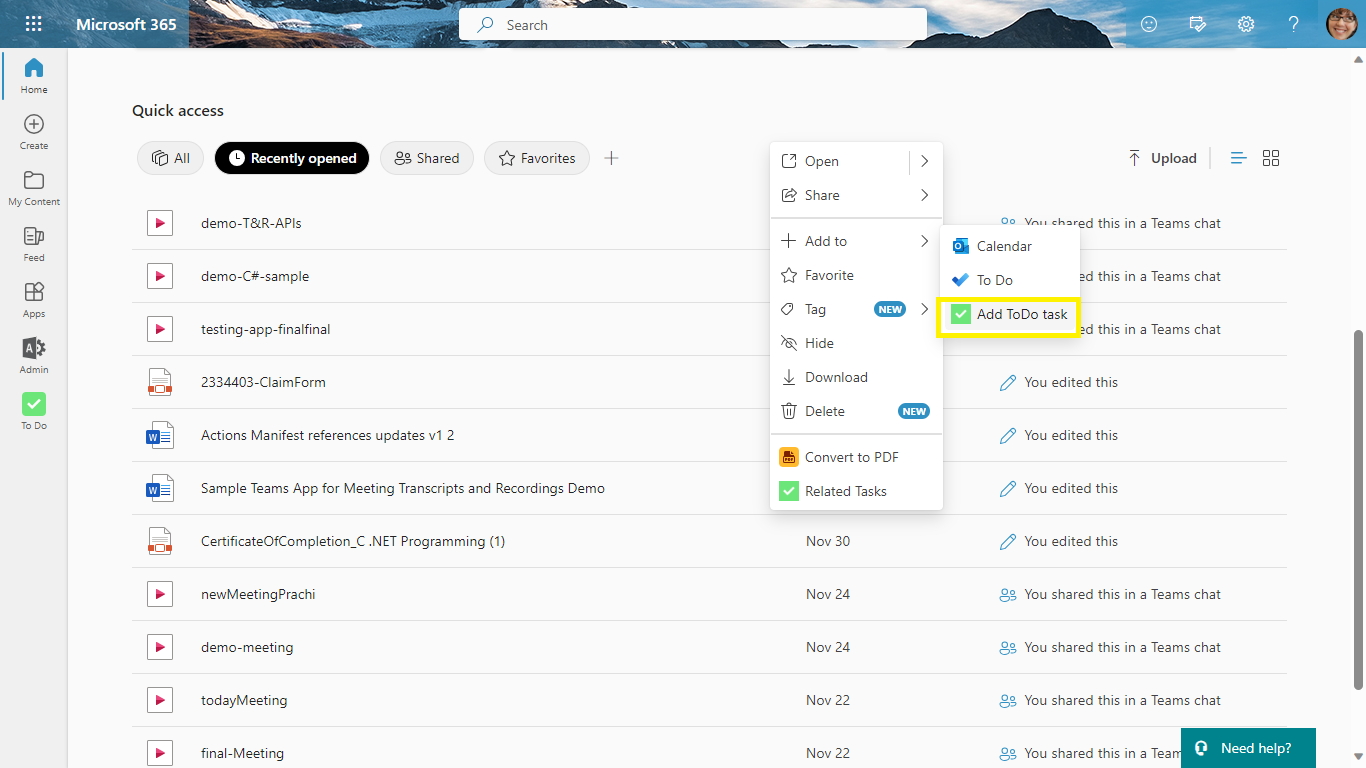Click video icon beside newMeetingPrachi
This screenshot has width=1366, height=768.
click(160, 594)
